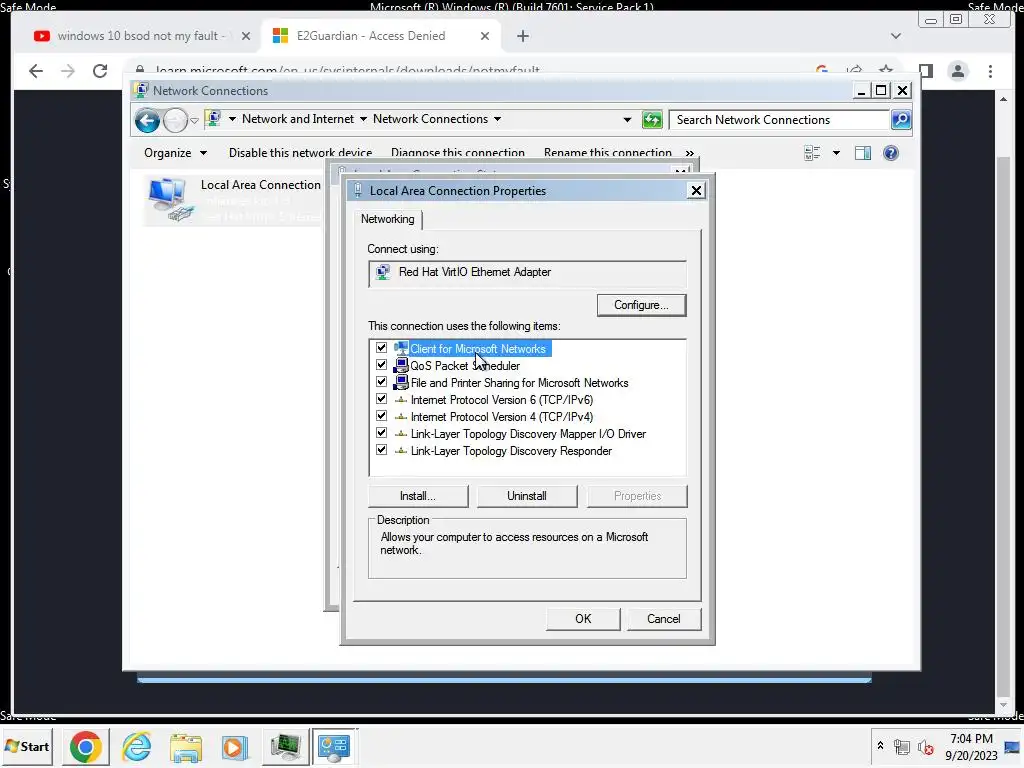The image size is (1024, 768).
Task: Click OK in connection properties
Action: [x=583, y=619]
